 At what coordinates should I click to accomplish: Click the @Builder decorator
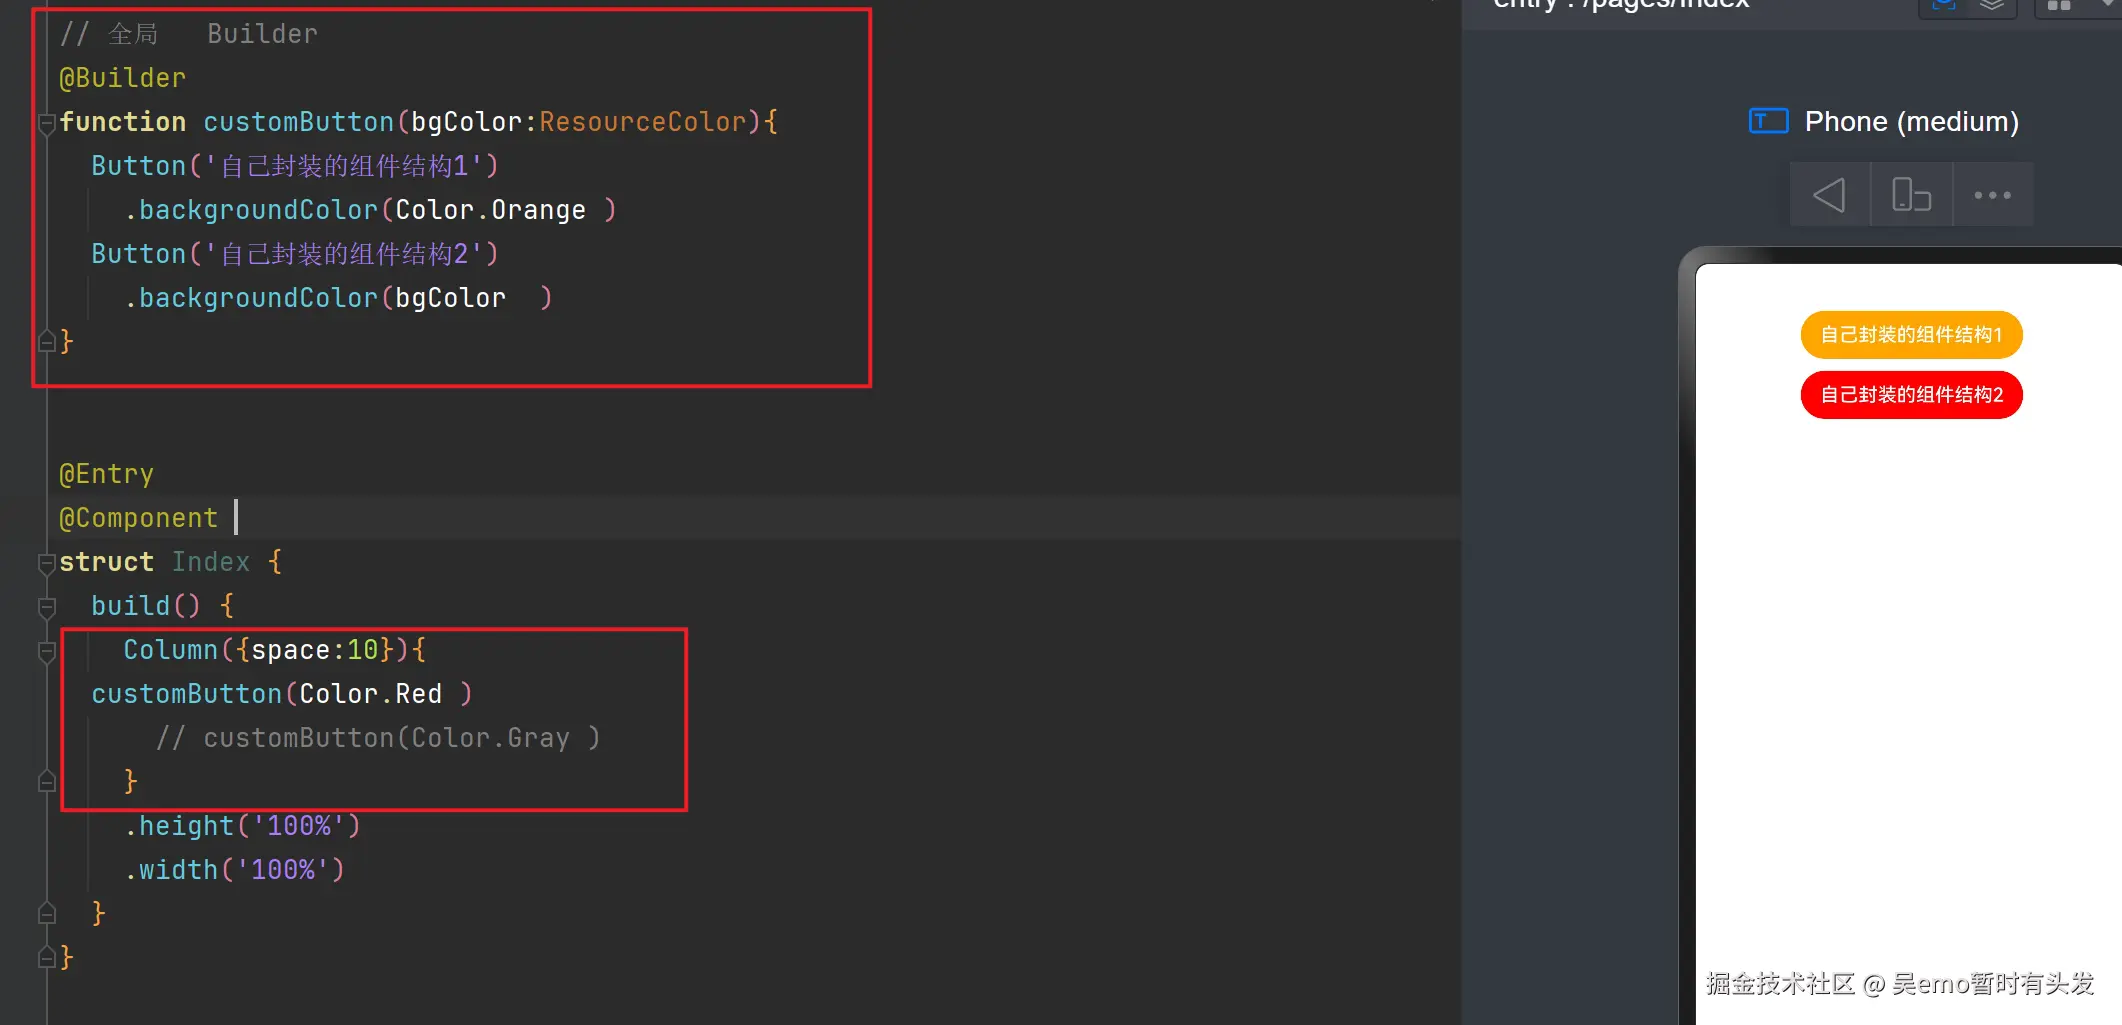[122, 78]
